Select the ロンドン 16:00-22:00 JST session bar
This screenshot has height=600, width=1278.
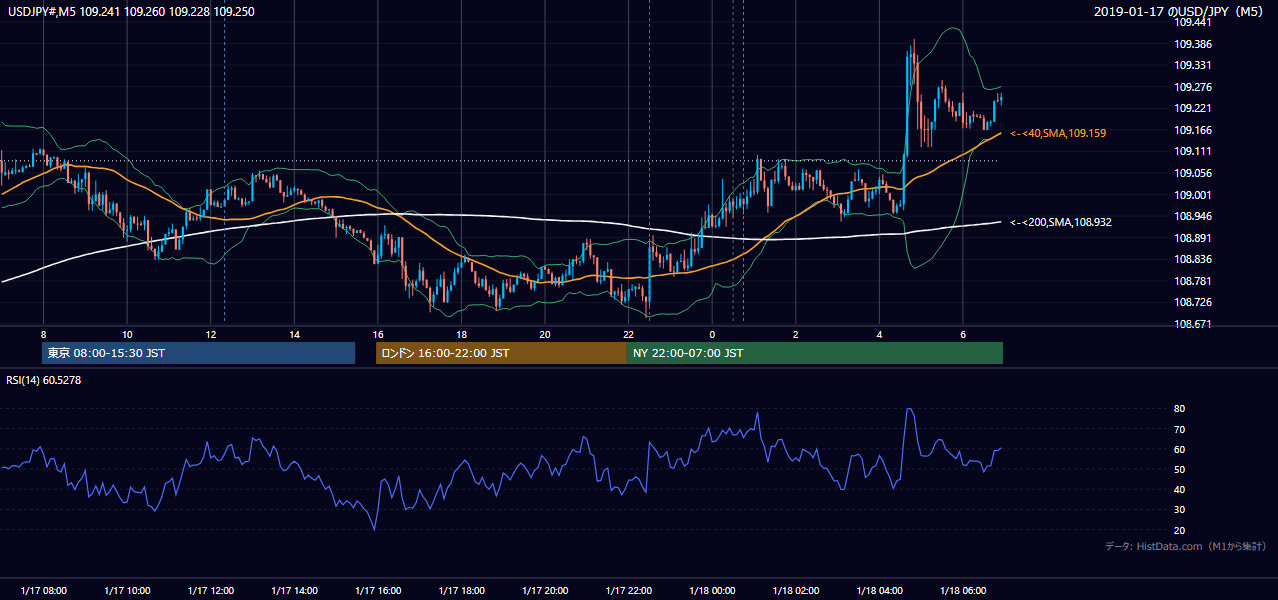coord(501,353)
